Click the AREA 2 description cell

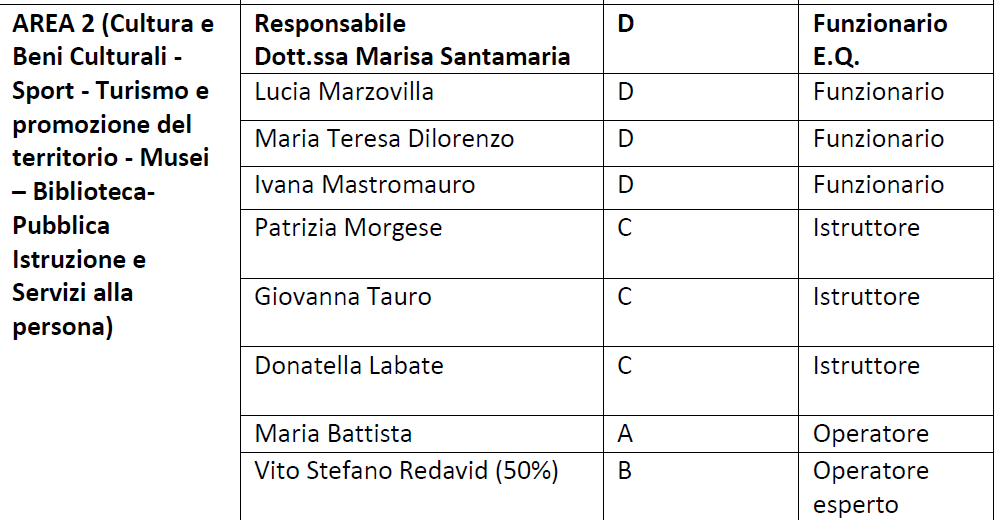(113, 175)
